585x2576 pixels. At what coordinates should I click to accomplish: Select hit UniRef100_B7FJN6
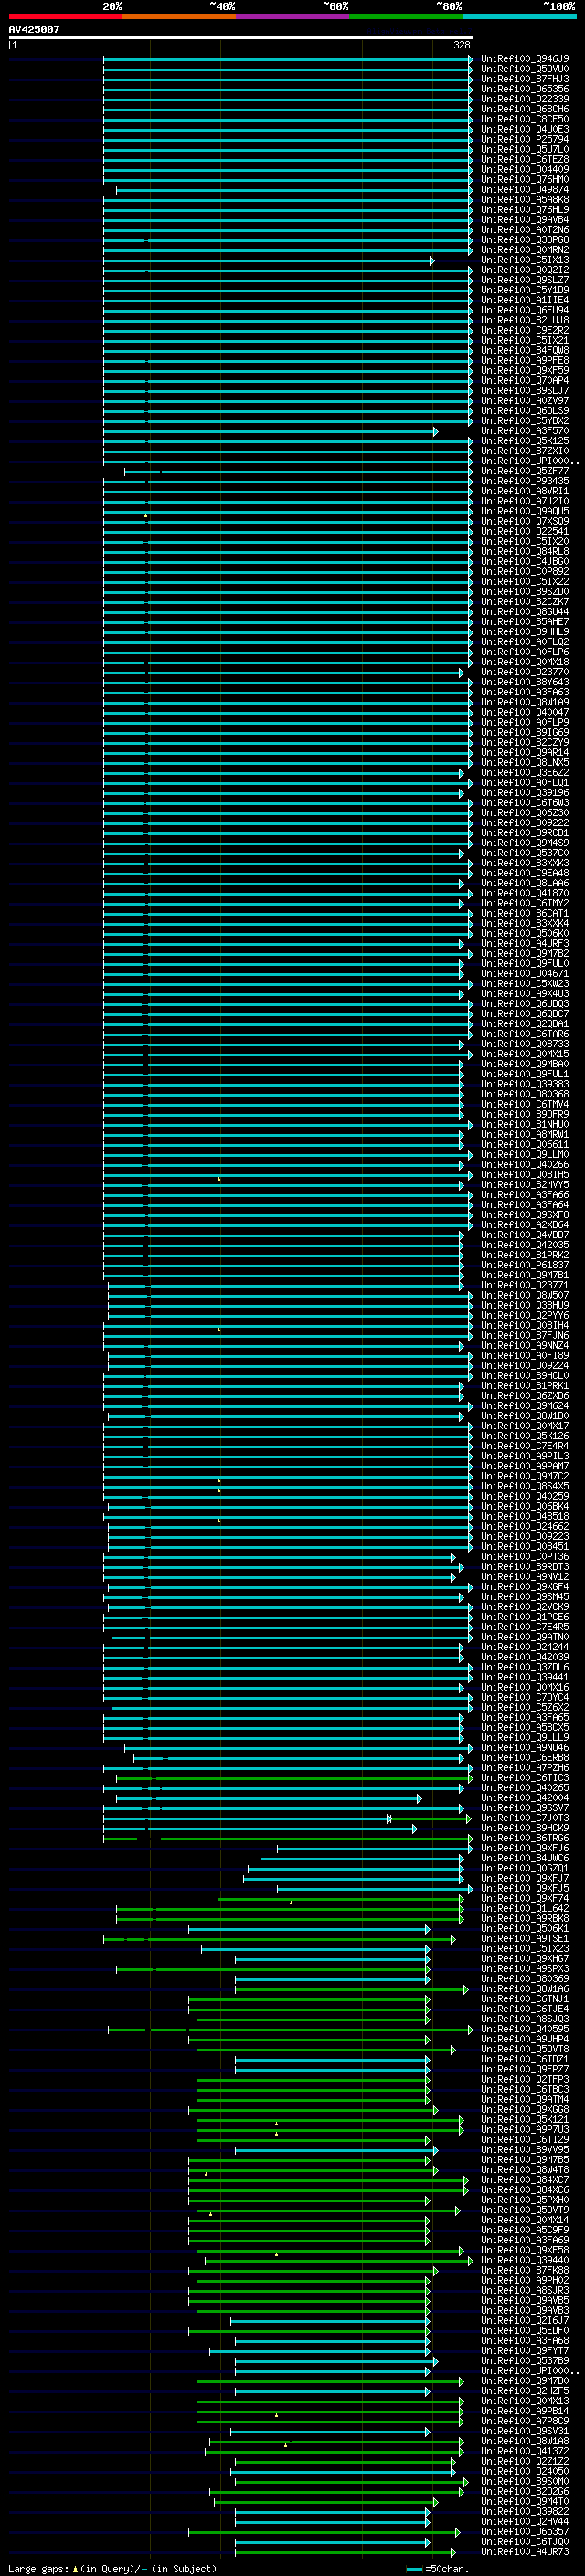[525, 1336]
